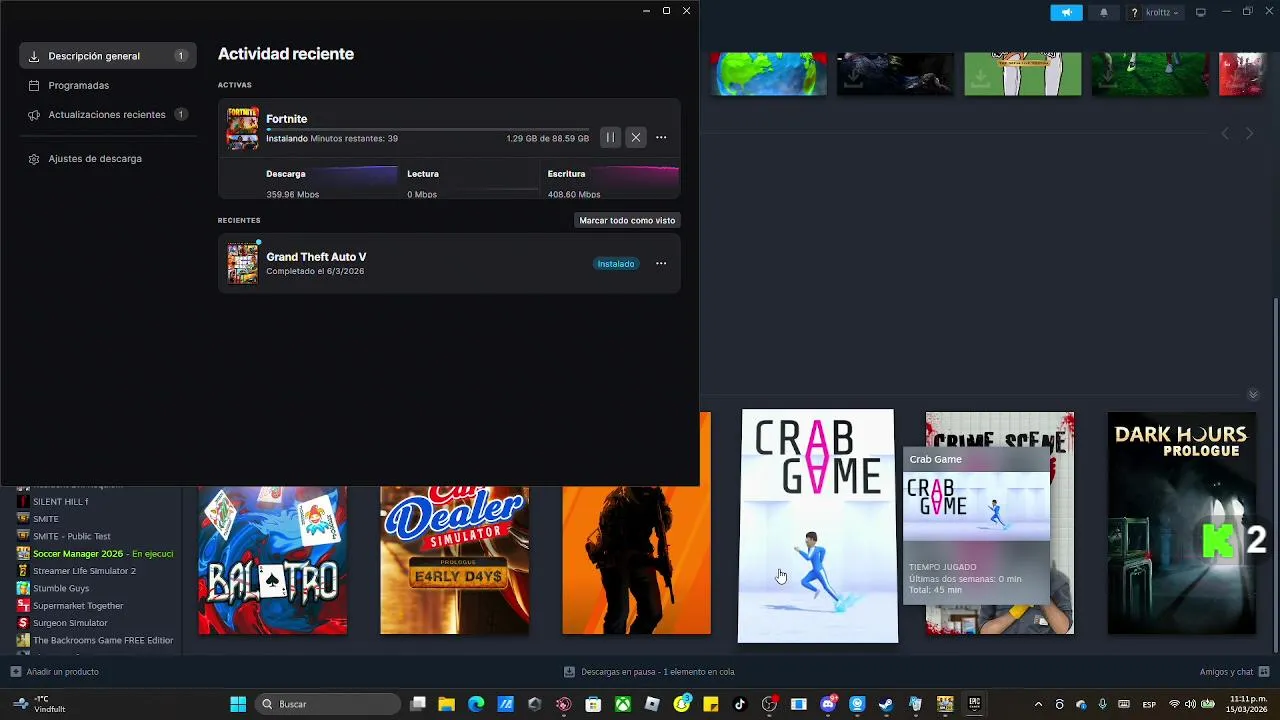
Task: Click the Fortnite game thumbnail
Action: pyautogui.click(x=242, y=128)
